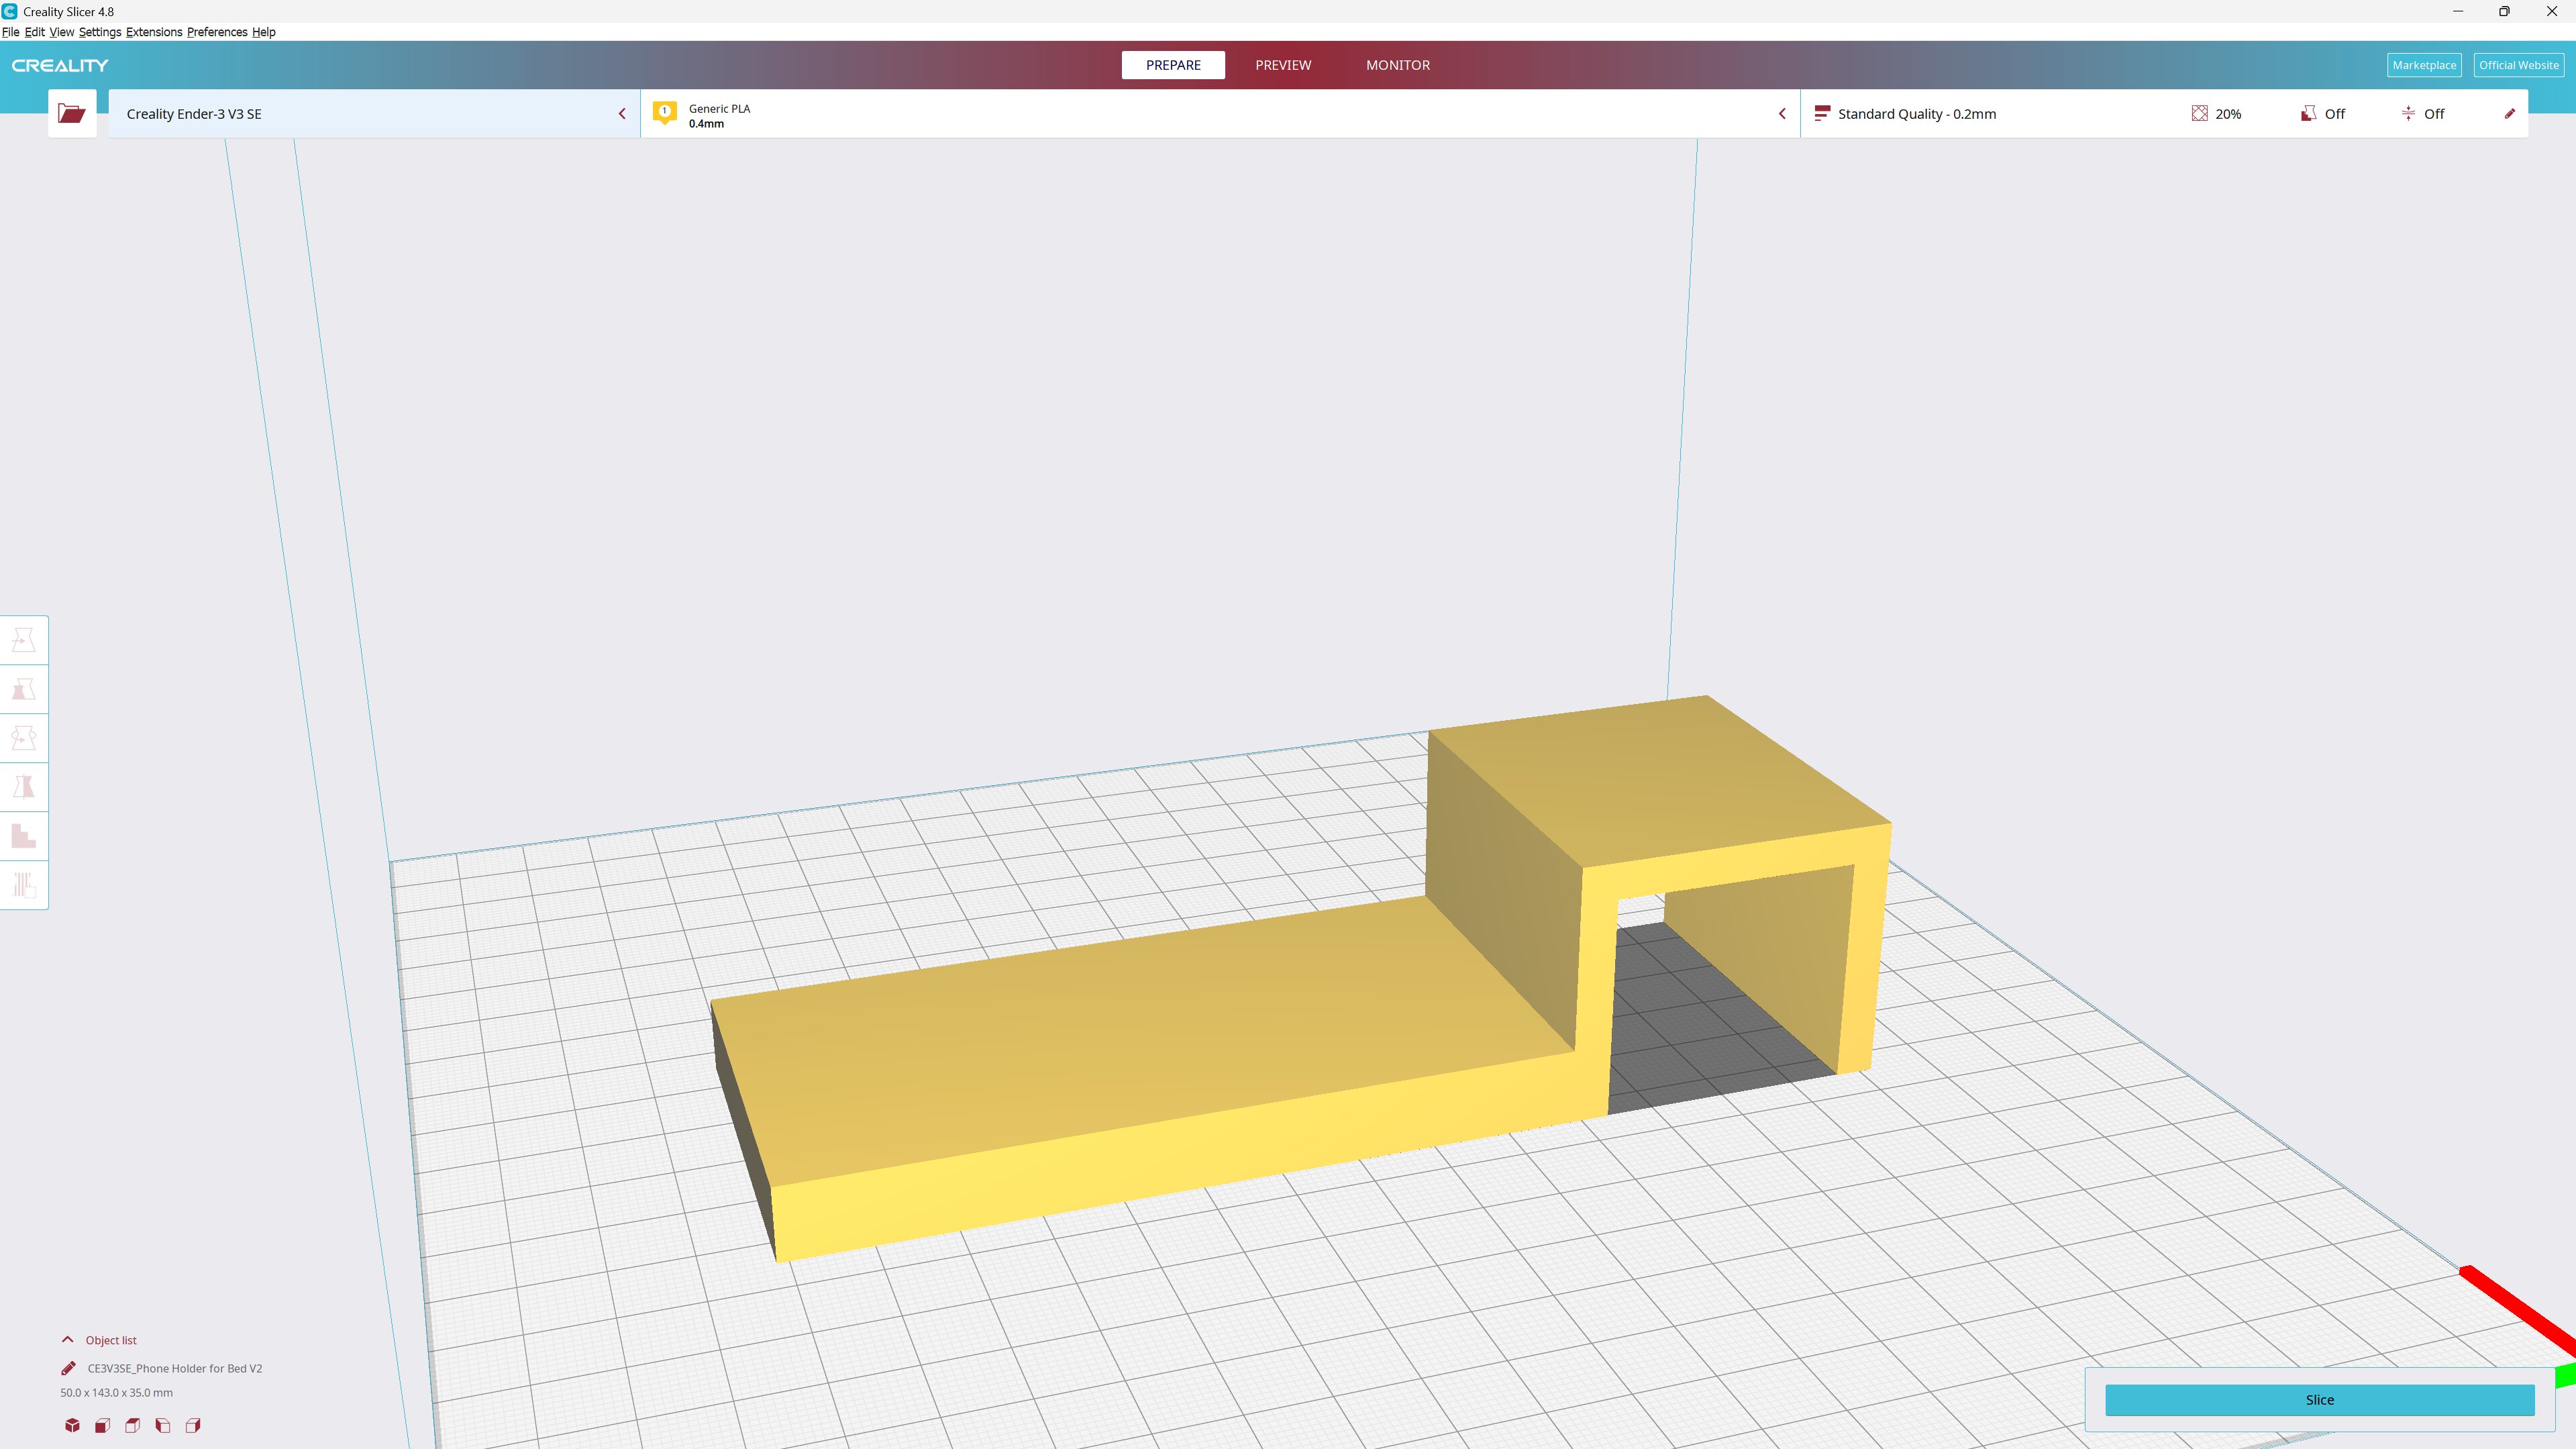
Task: Open file with folder icon
Action: [x=71, y=113]
